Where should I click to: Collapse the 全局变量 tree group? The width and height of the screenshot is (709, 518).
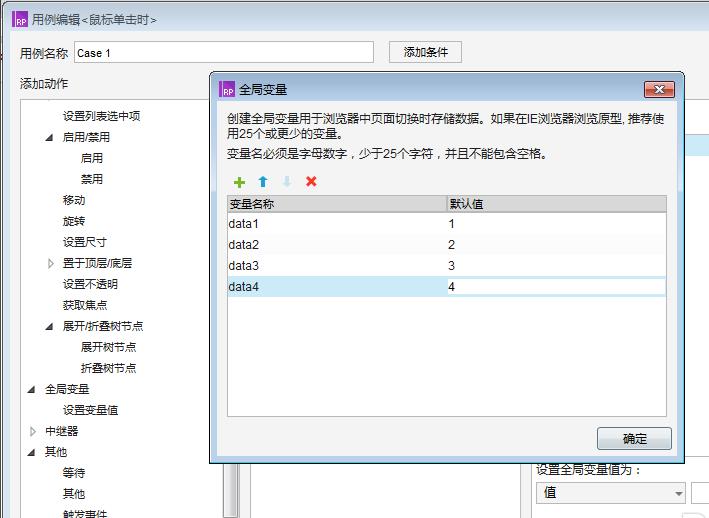point(31,389)
